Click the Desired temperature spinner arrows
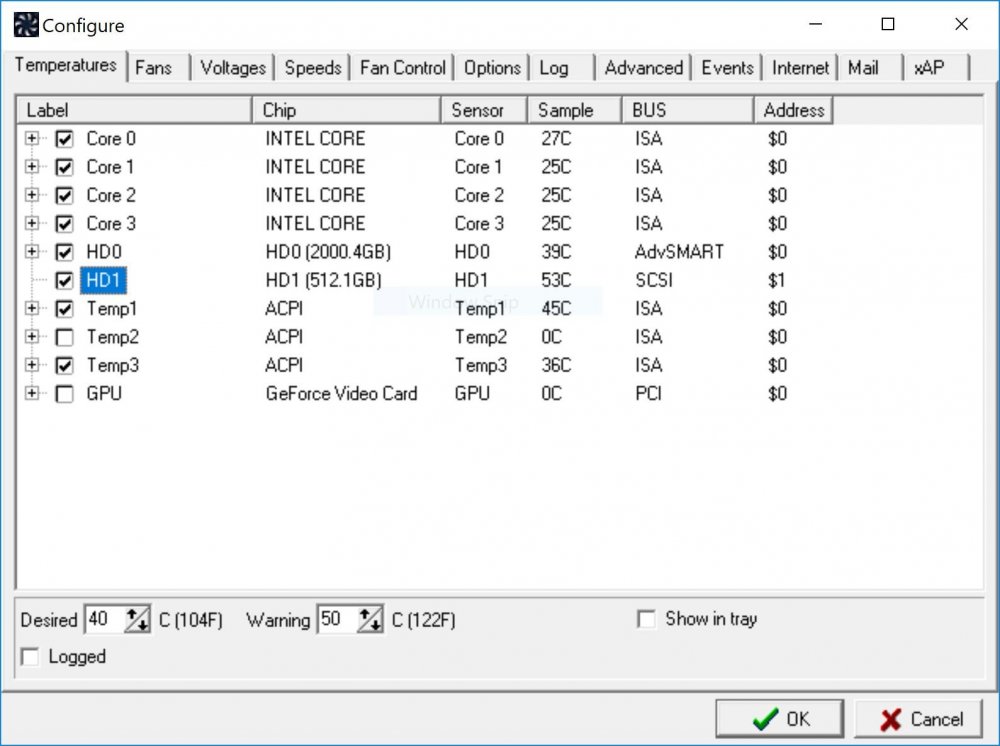 coord(137,619)
